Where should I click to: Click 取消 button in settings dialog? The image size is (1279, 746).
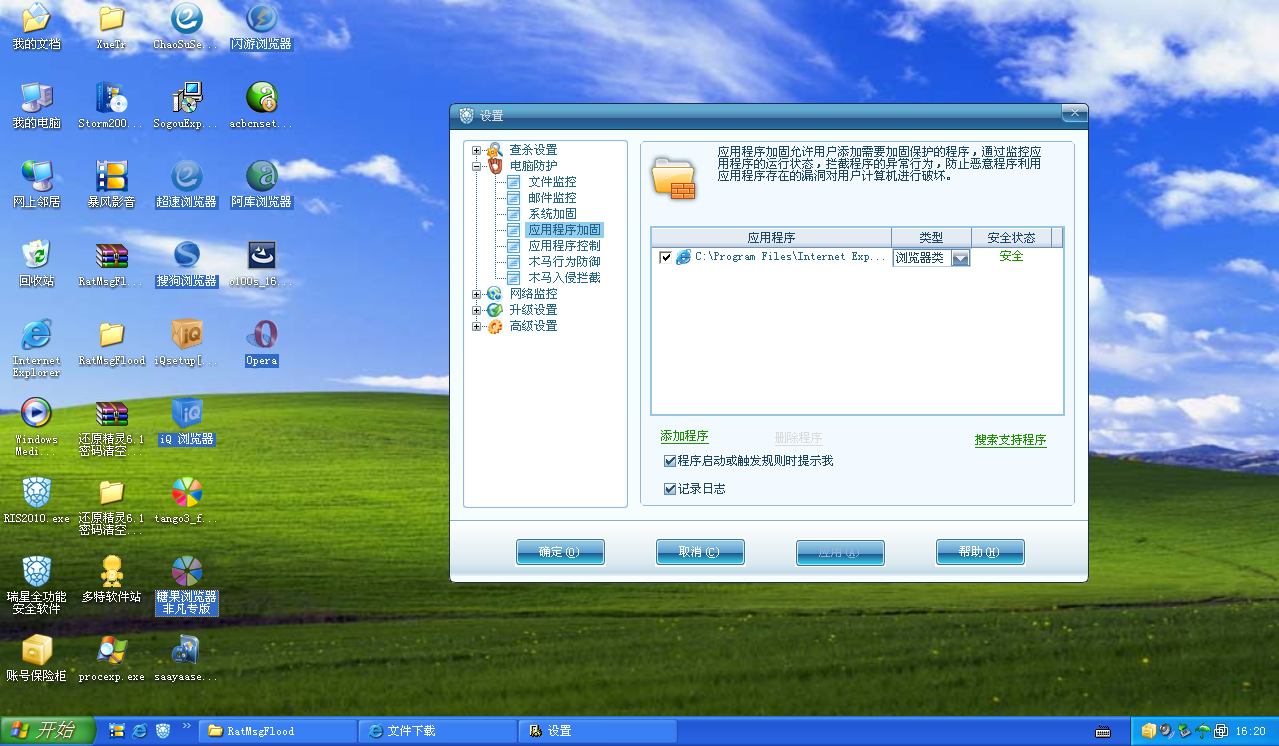pos(700,552)
